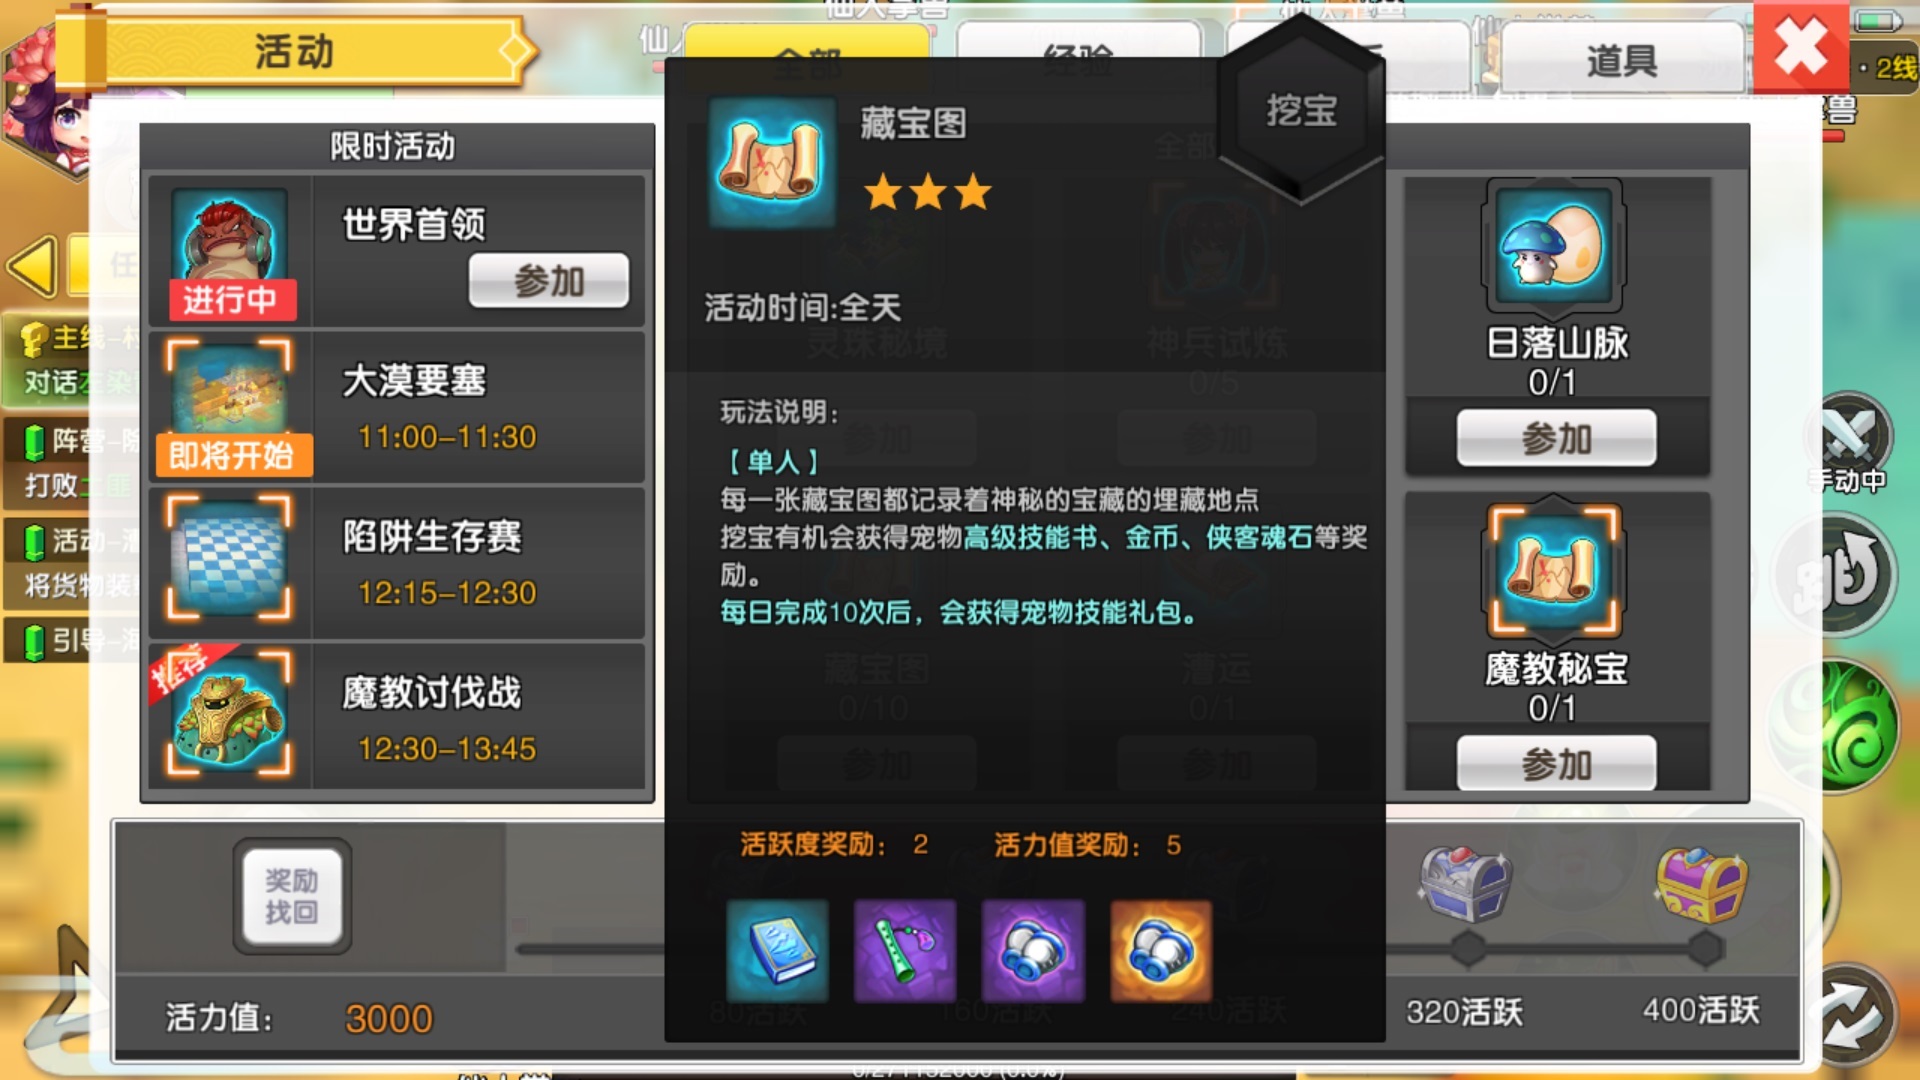This screenshot has height=1080, width=1920.
Task: Select the 魔教秘宝 treasure map icon
Action: 1555,570
